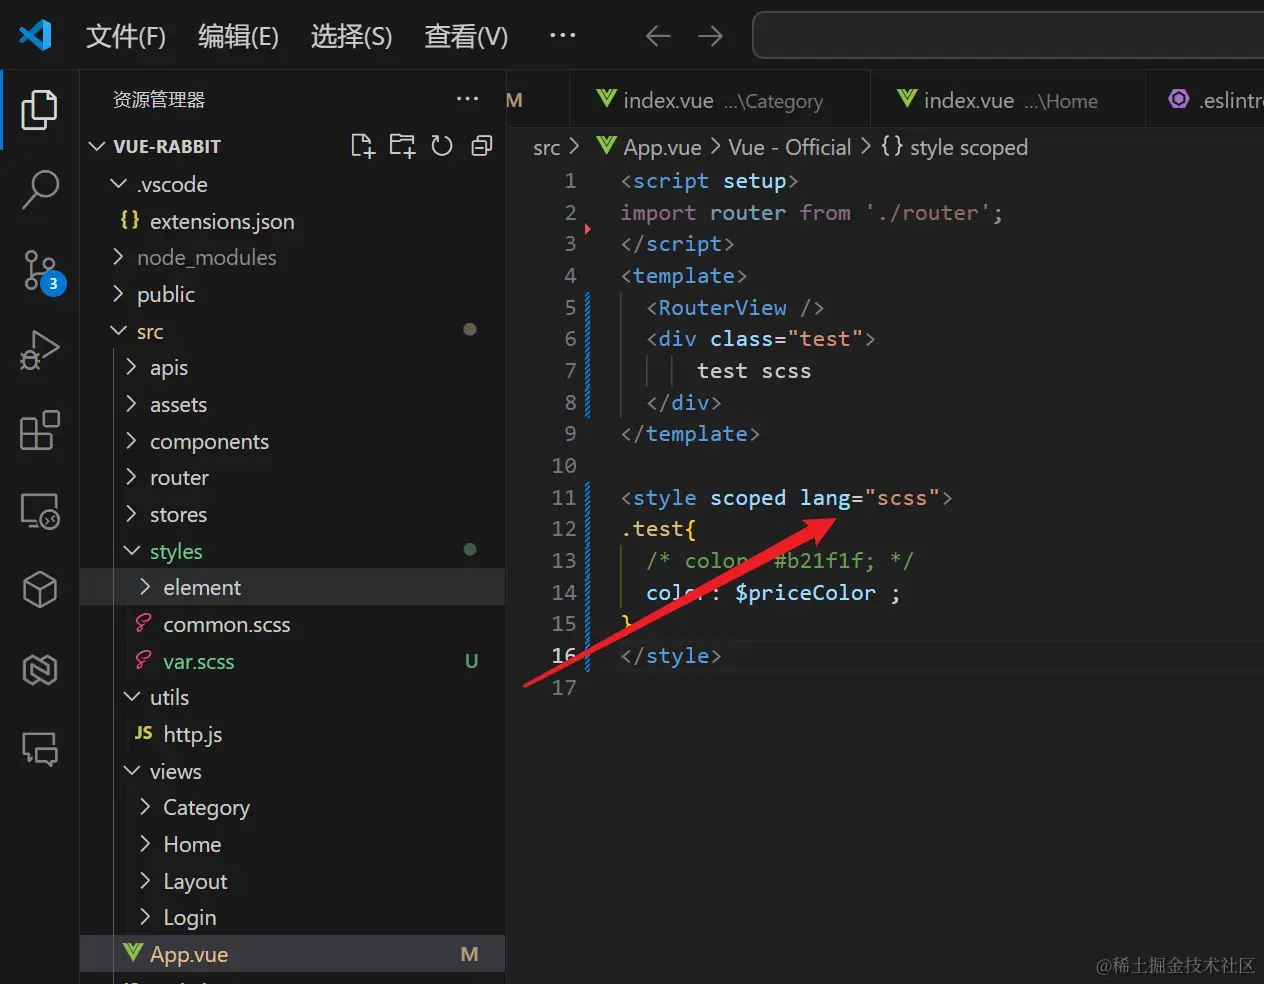Open the Run and Debug view
1264x984 pixels.
pyautogui.click(x=39, y=350)
